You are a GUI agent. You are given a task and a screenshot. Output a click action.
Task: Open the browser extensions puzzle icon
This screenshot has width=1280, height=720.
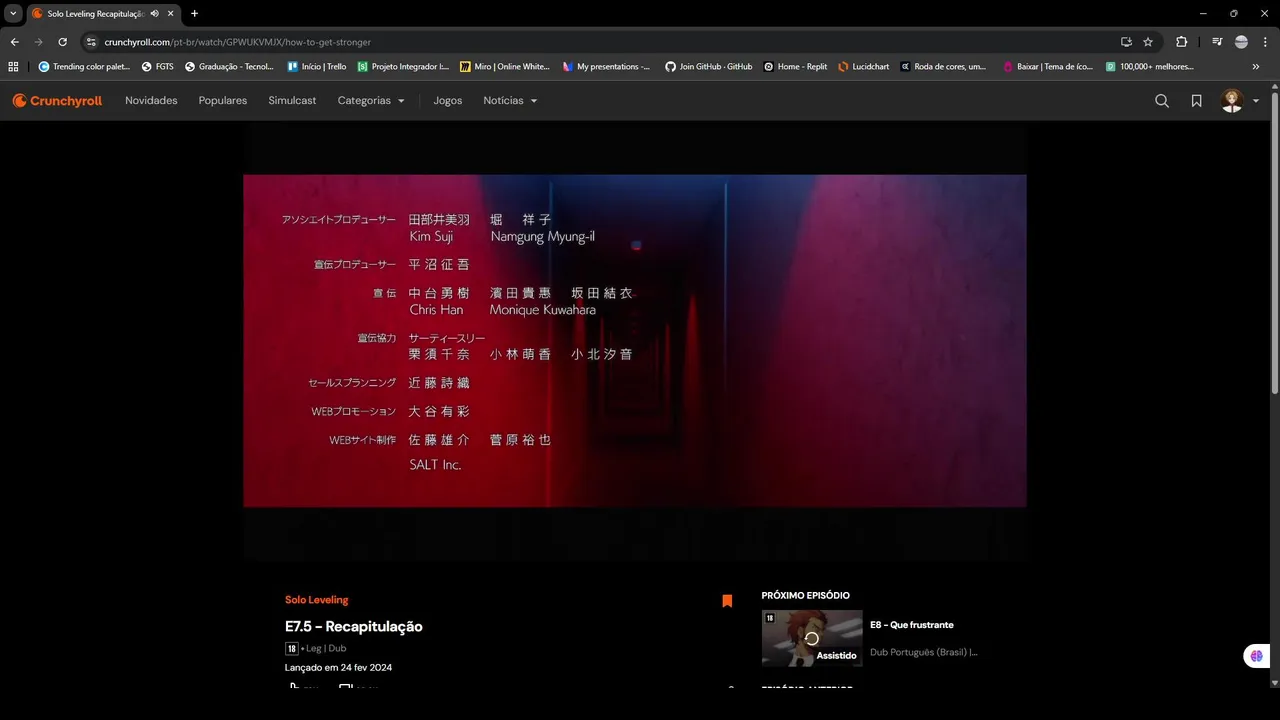coord(1182,42)
